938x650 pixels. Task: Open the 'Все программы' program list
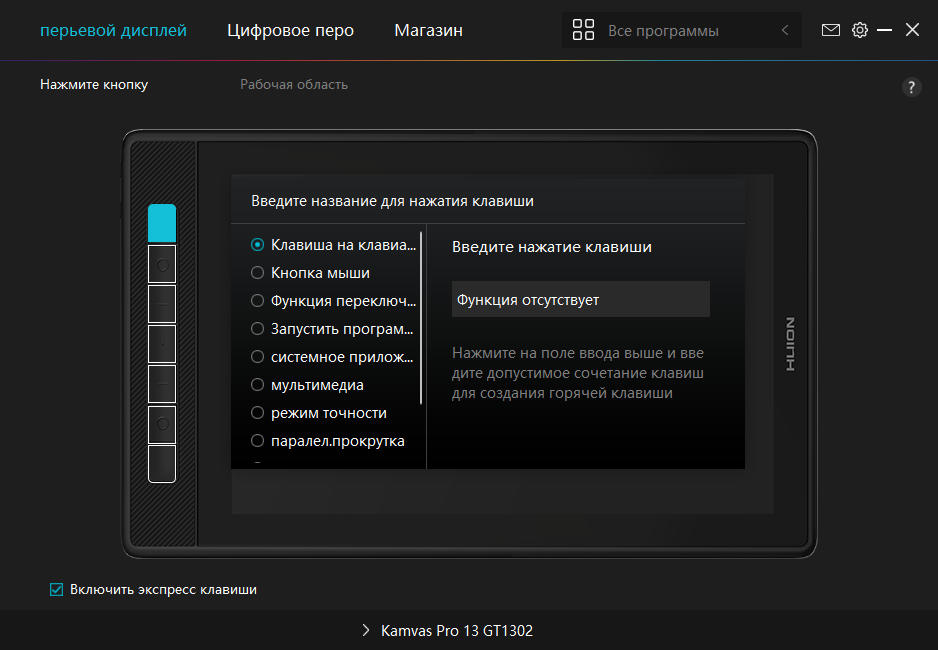[x=663, y=31]
